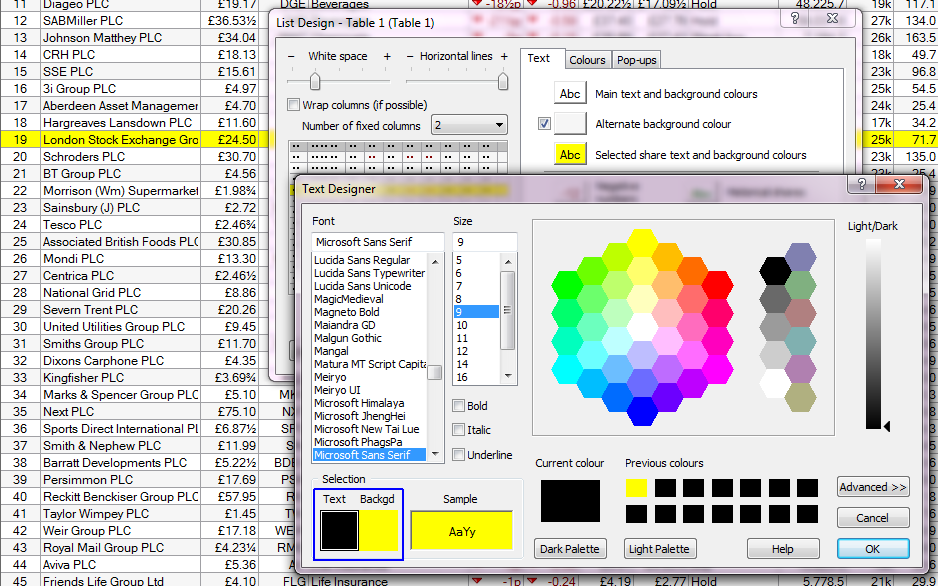Enable Wrap columns (if possible)
938x586 pixels.
293,105
